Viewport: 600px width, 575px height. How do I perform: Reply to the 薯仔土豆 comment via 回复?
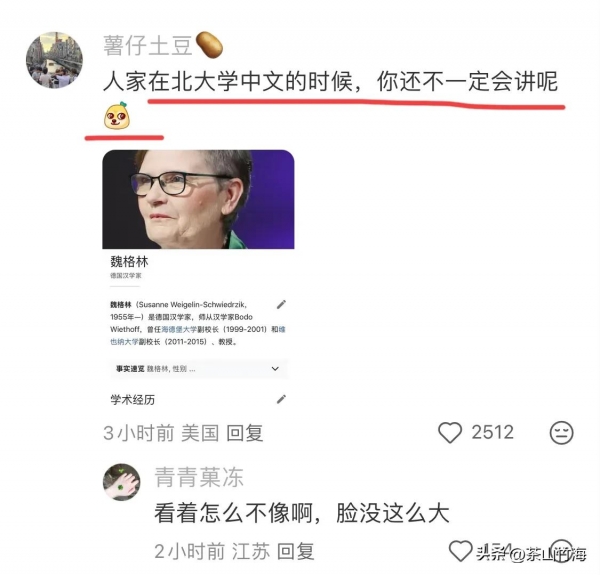(x=245, y=433)
